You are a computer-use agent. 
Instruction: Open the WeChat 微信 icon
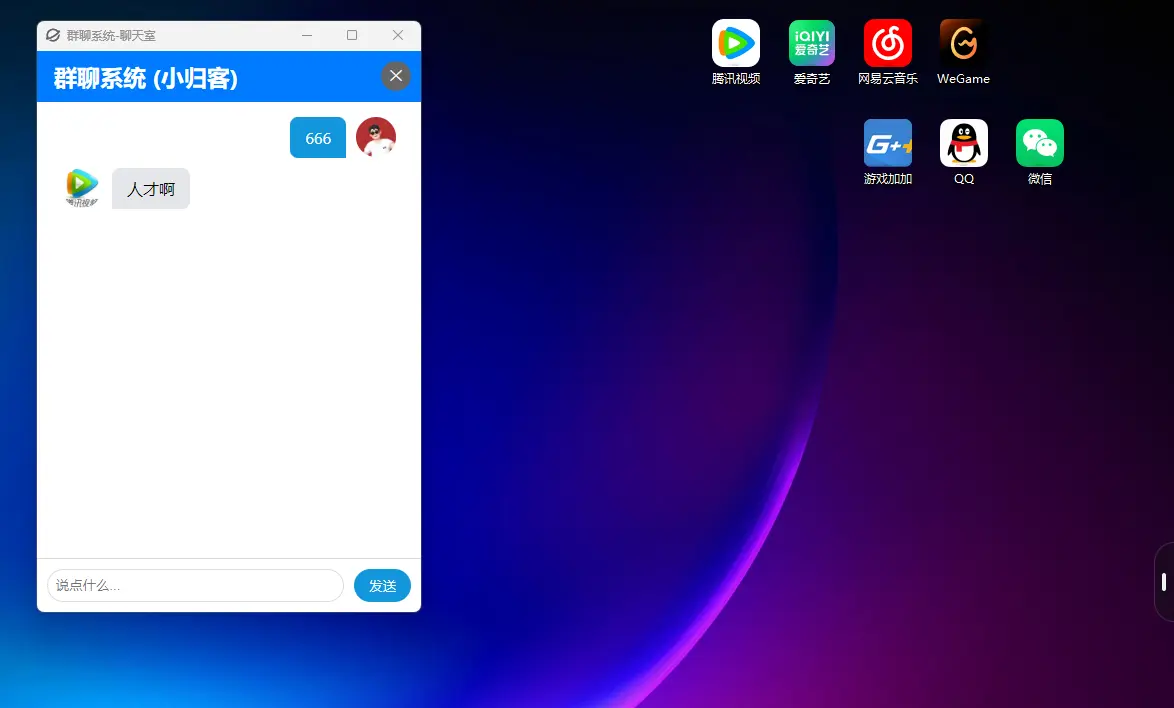1039,143
